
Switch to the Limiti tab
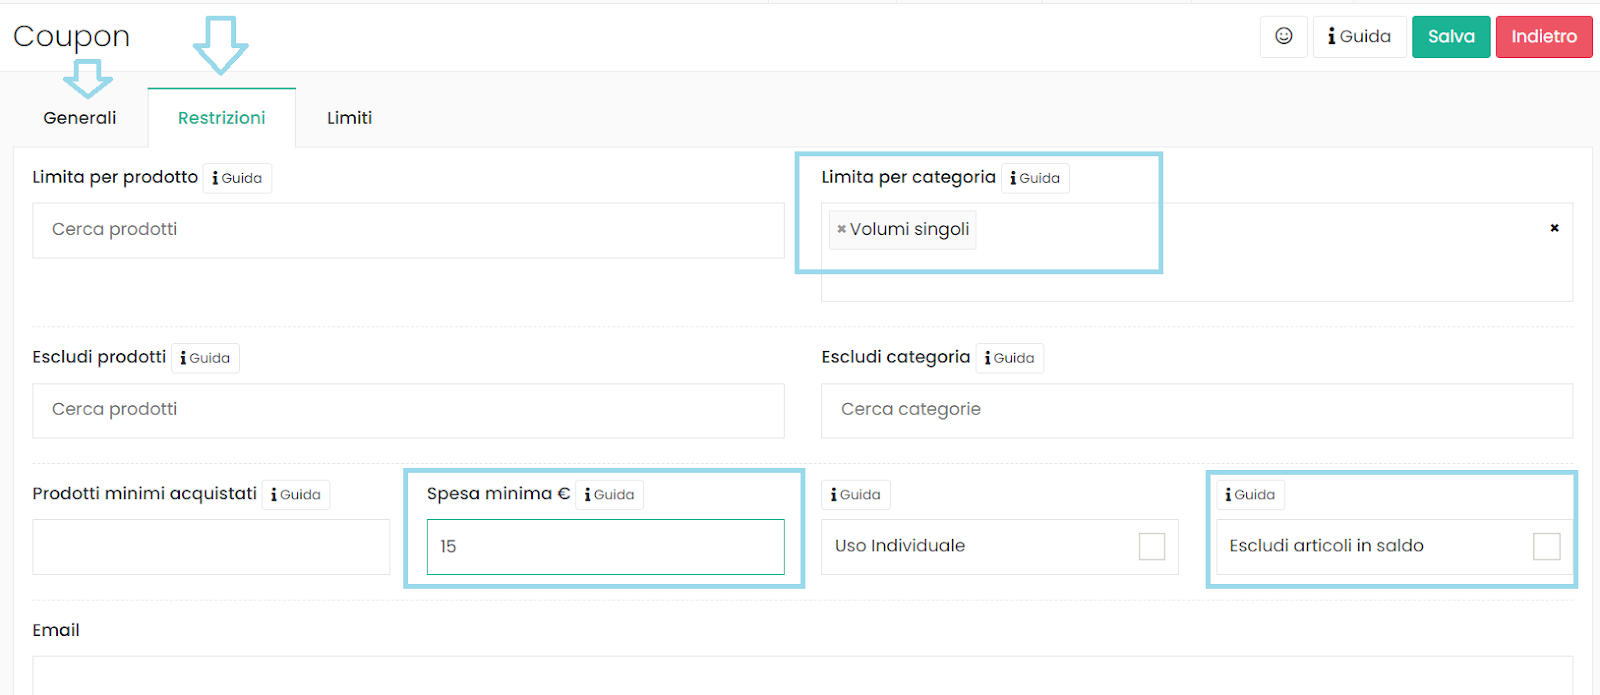[349, 118]
